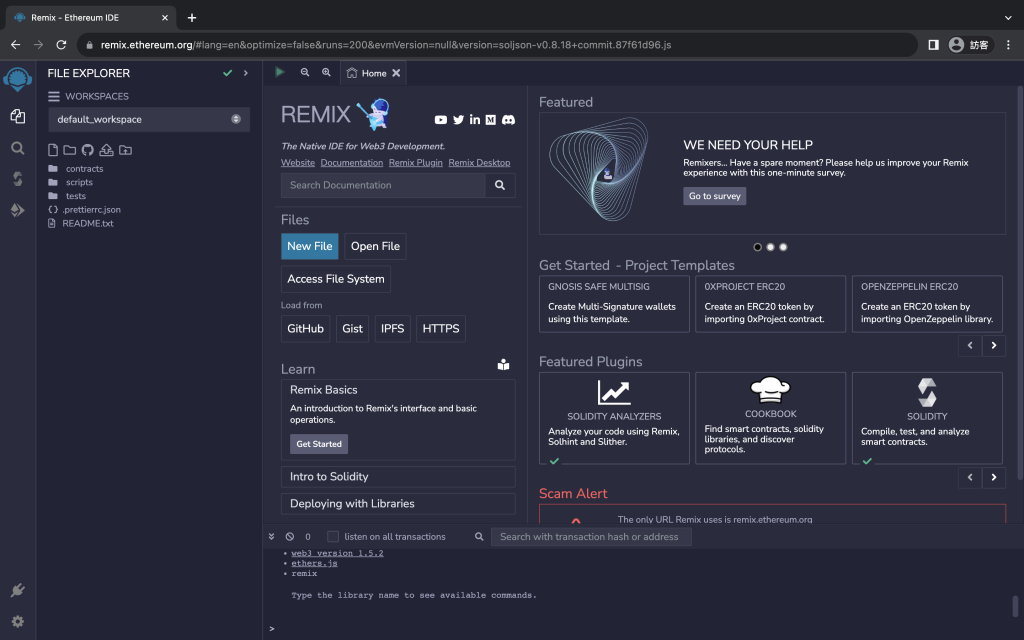Click File Explorer header chevron arrow
The image size is (1024, 640).
[246, 73]
